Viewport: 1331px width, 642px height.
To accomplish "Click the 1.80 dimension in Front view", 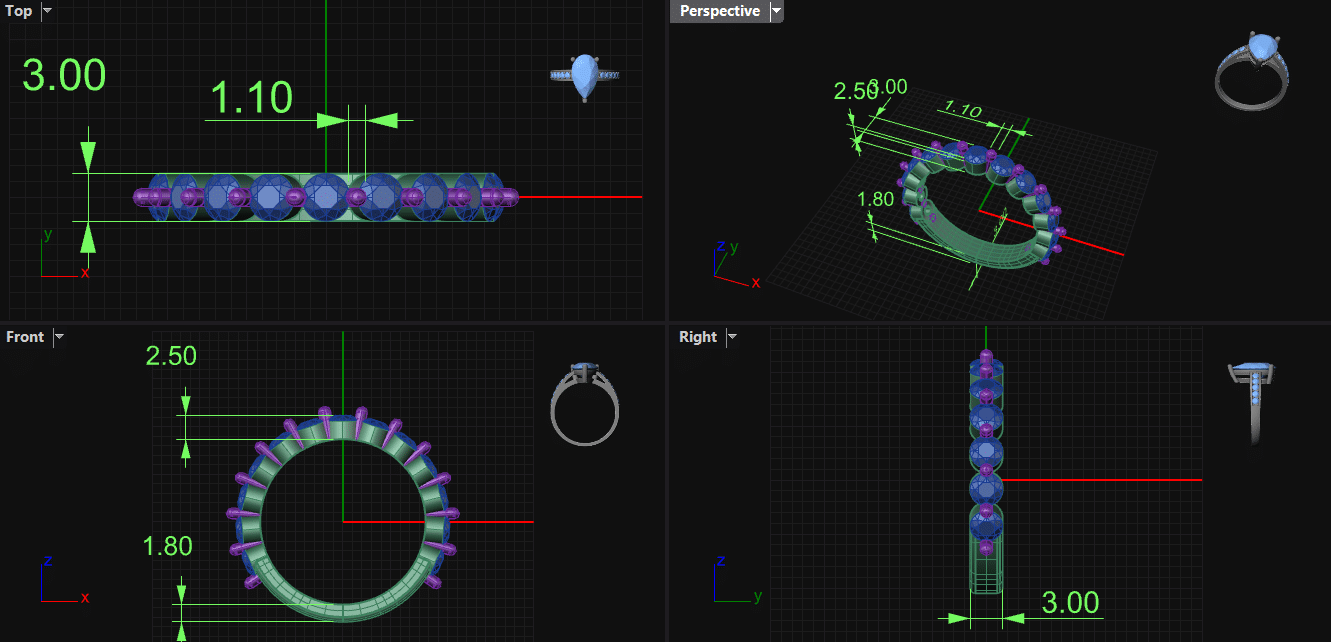I will pos(167,546).
